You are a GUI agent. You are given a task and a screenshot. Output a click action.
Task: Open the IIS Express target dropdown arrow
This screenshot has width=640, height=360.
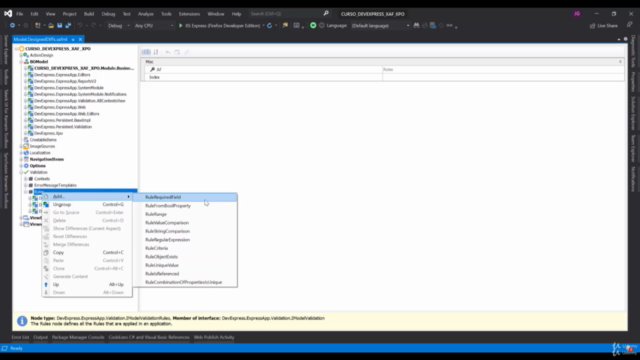(264, 26)
